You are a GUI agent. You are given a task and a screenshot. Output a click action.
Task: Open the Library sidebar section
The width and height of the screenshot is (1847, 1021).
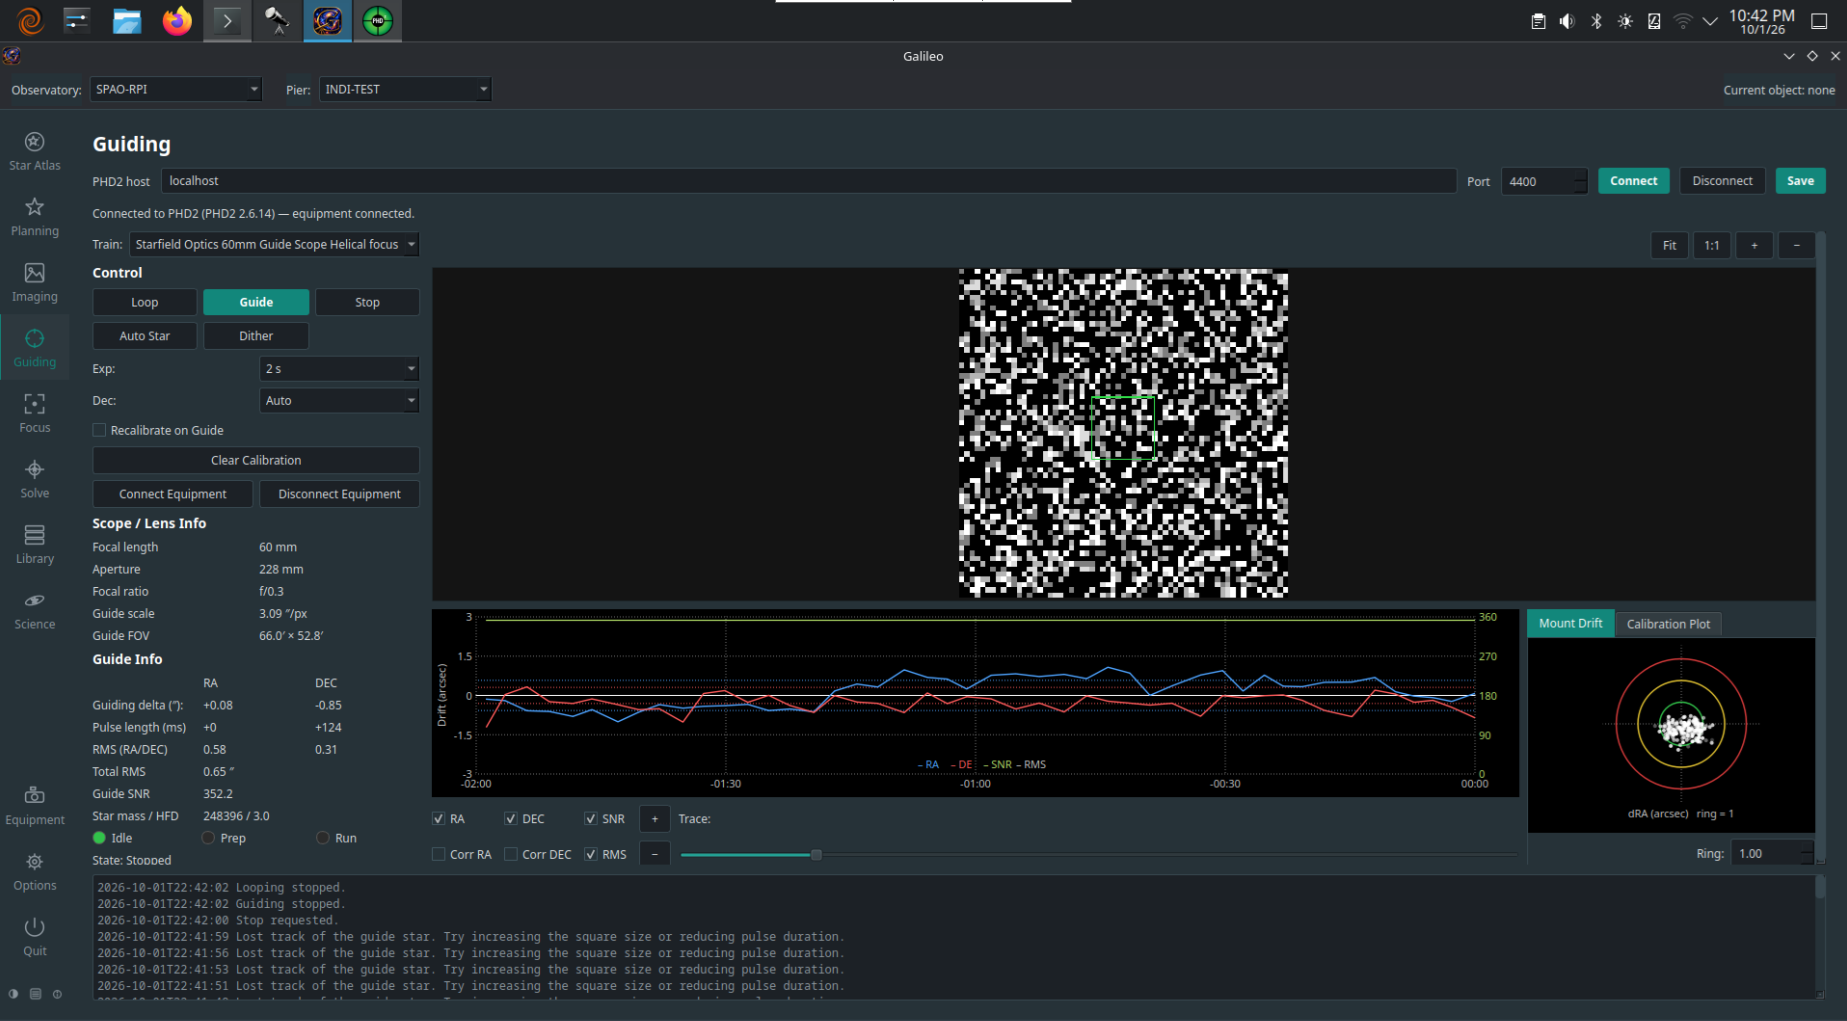click(34, 545)
